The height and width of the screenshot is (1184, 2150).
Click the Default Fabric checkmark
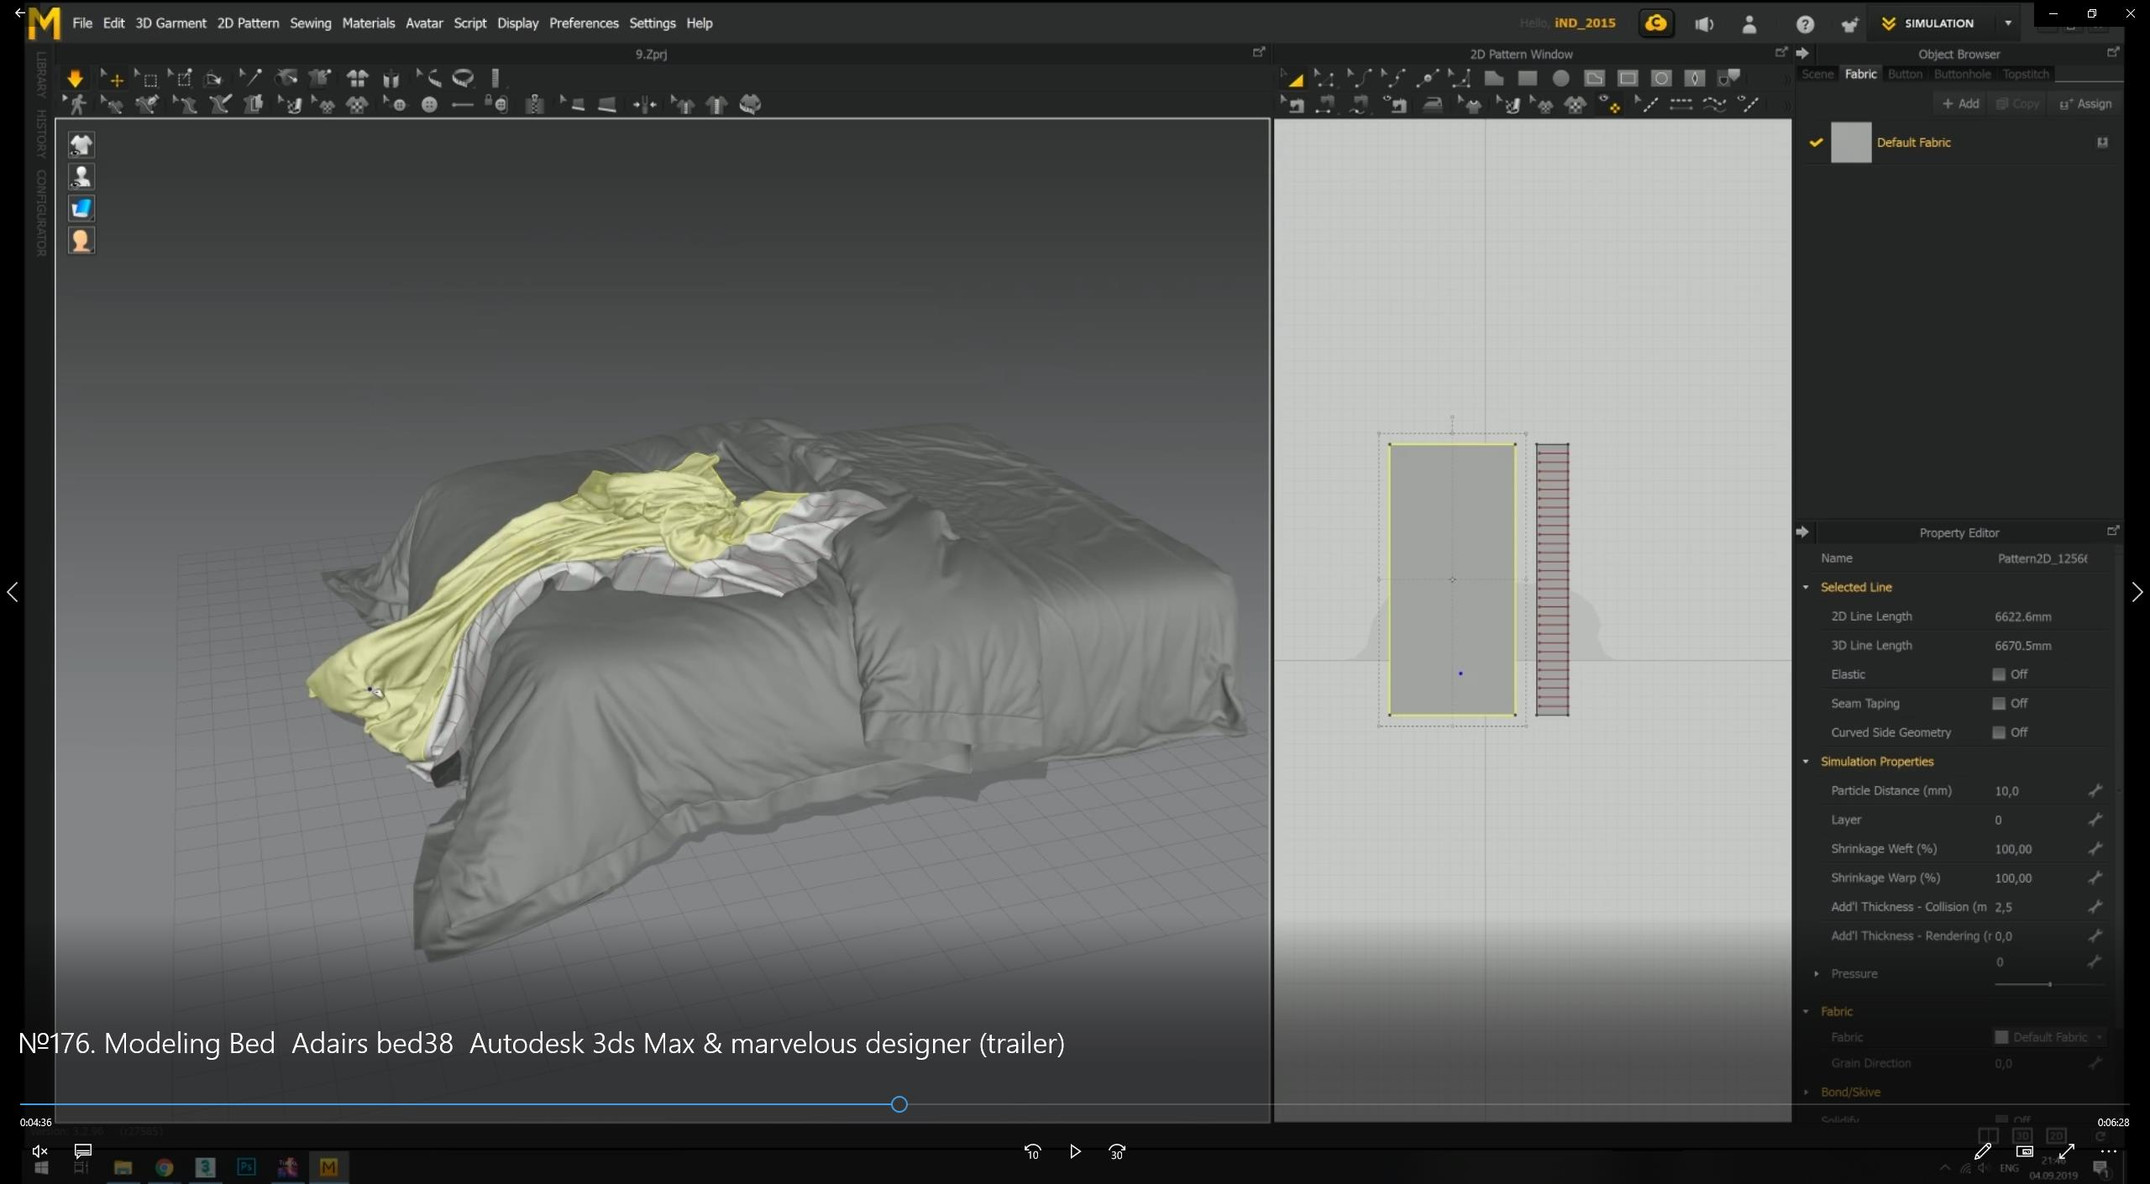pos(1815,143)
